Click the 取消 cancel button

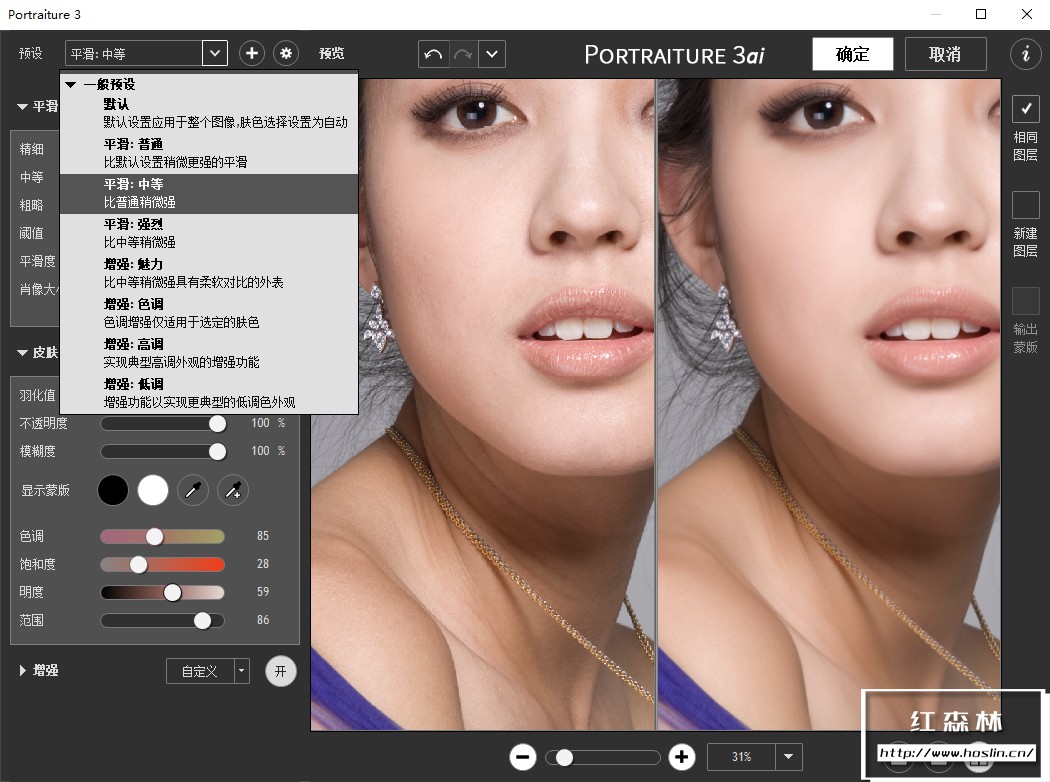pyautogui.click(x=946, y=54)
